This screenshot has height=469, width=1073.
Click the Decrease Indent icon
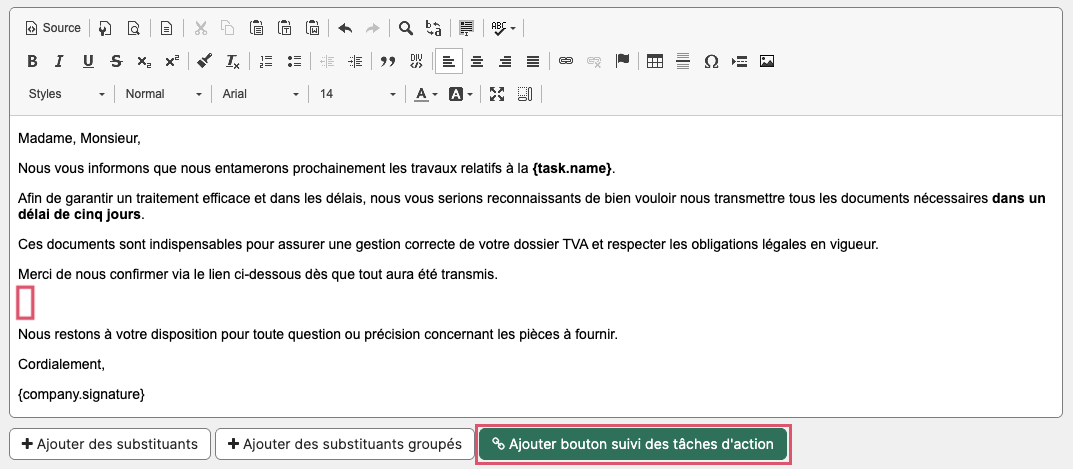(327, 61)
